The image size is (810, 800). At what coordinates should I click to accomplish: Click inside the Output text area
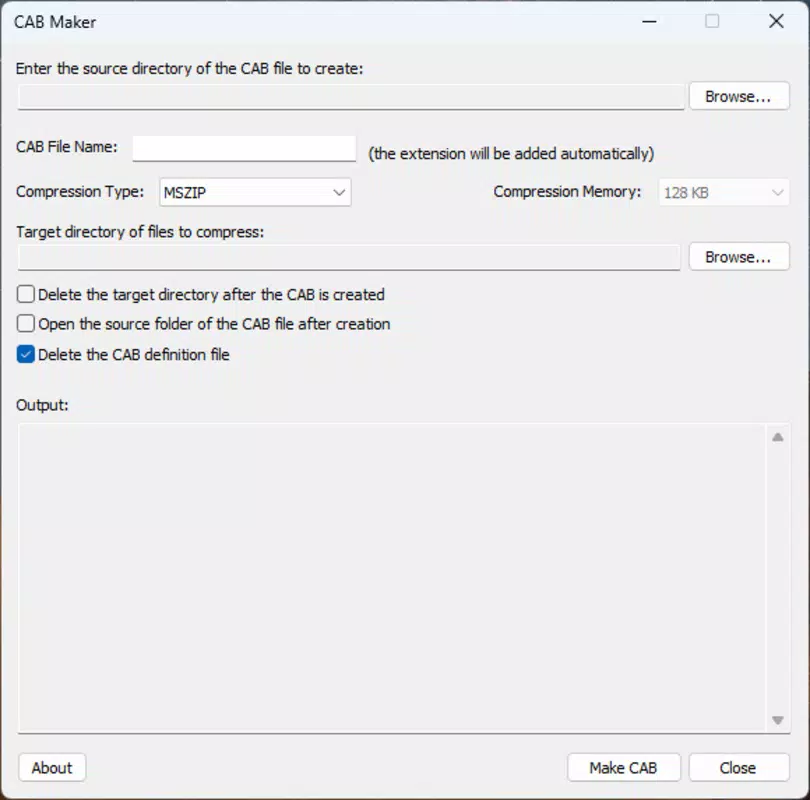click(x=392, y=578)
